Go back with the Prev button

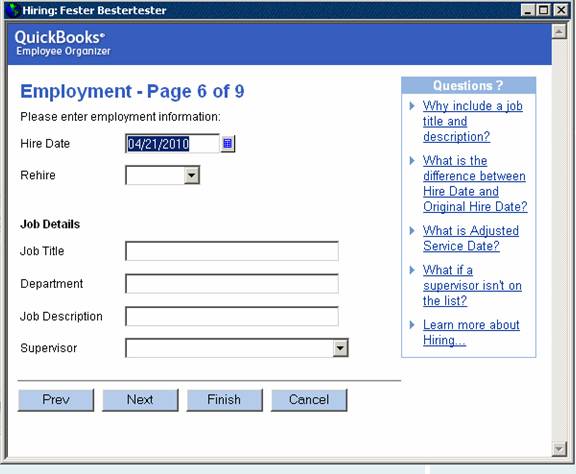coord(56,400)
